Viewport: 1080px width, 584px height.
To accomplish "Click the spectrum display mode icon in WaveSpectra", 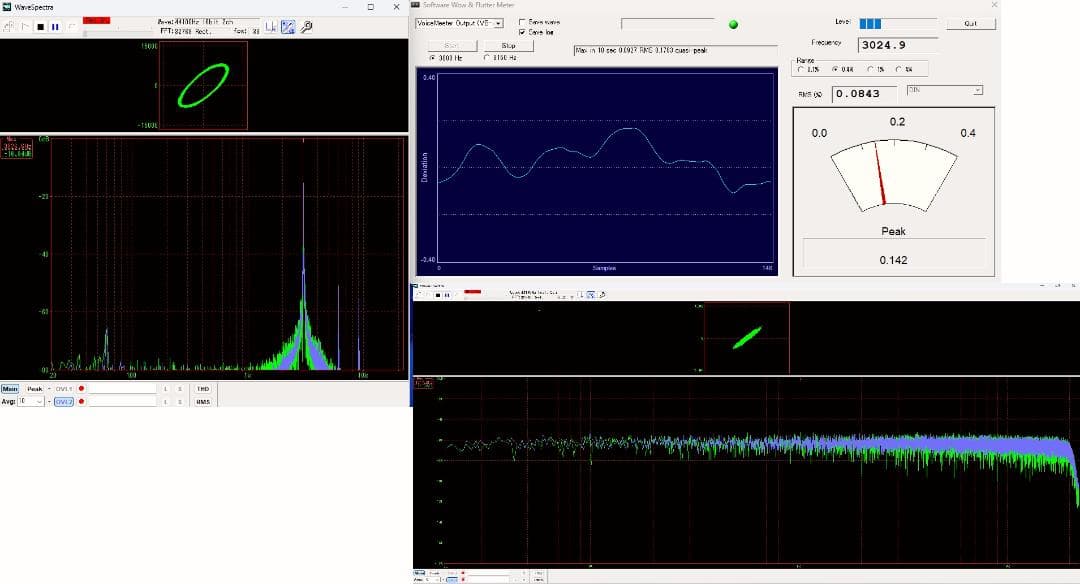I will [271, 27].
